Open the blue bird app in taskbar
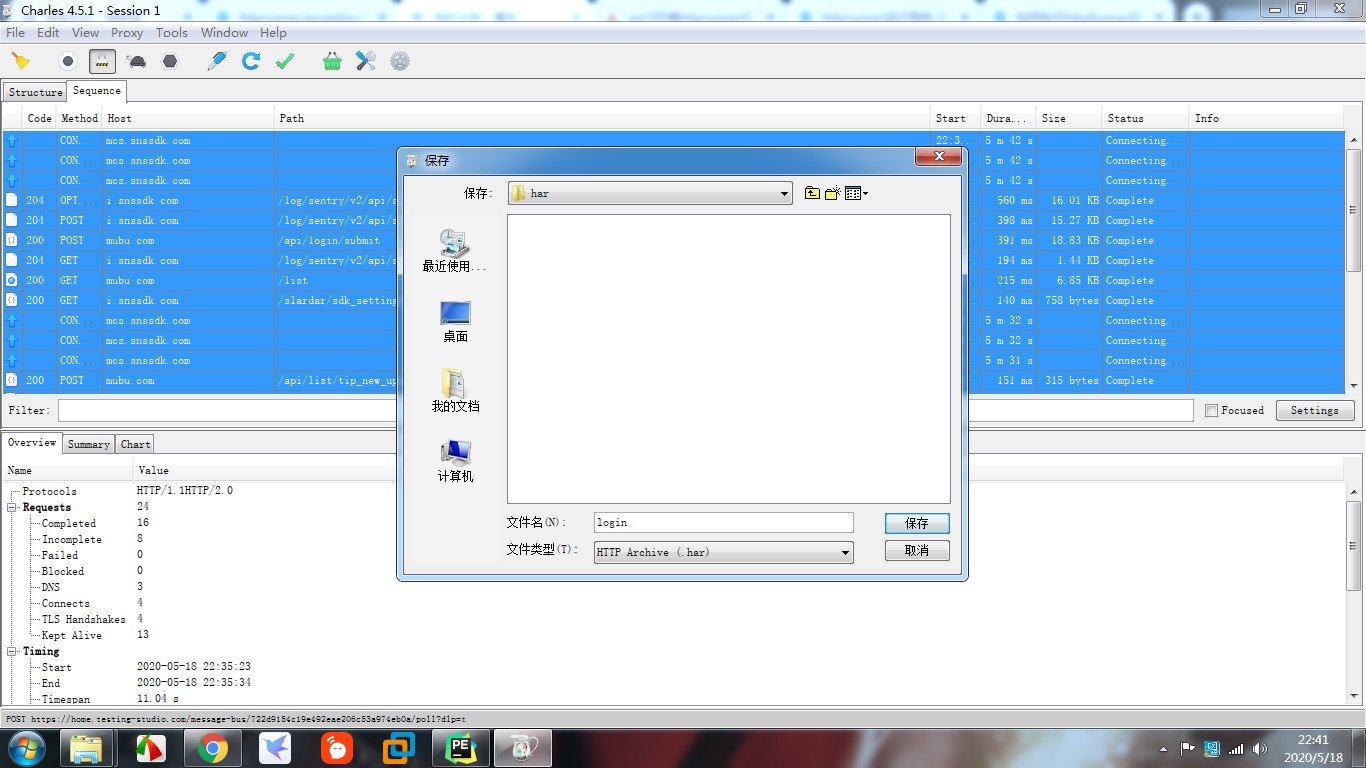Image resolution: width=1366 pixels, height=768 pixels. pyautogui.click(x=275, y=748)
